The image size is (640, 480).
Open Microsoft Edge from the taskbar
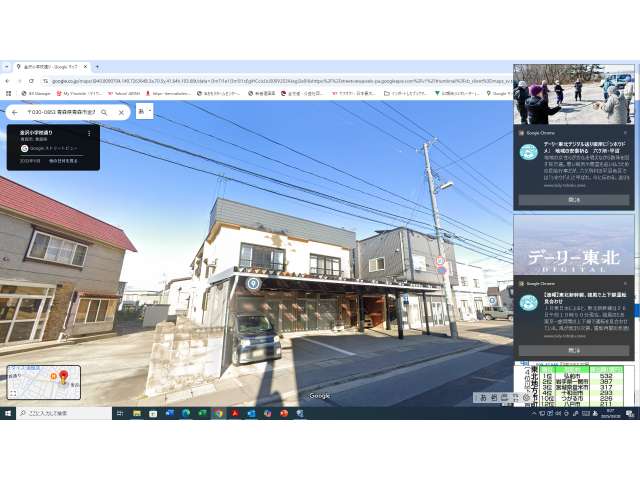tap(186, 413)
